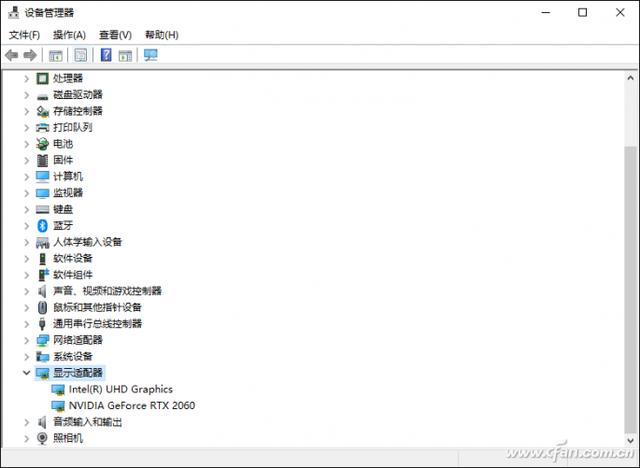Screen dimensions: 640x468
Task: Click the action pane toolbar icon
Action: tap(125, 55)
